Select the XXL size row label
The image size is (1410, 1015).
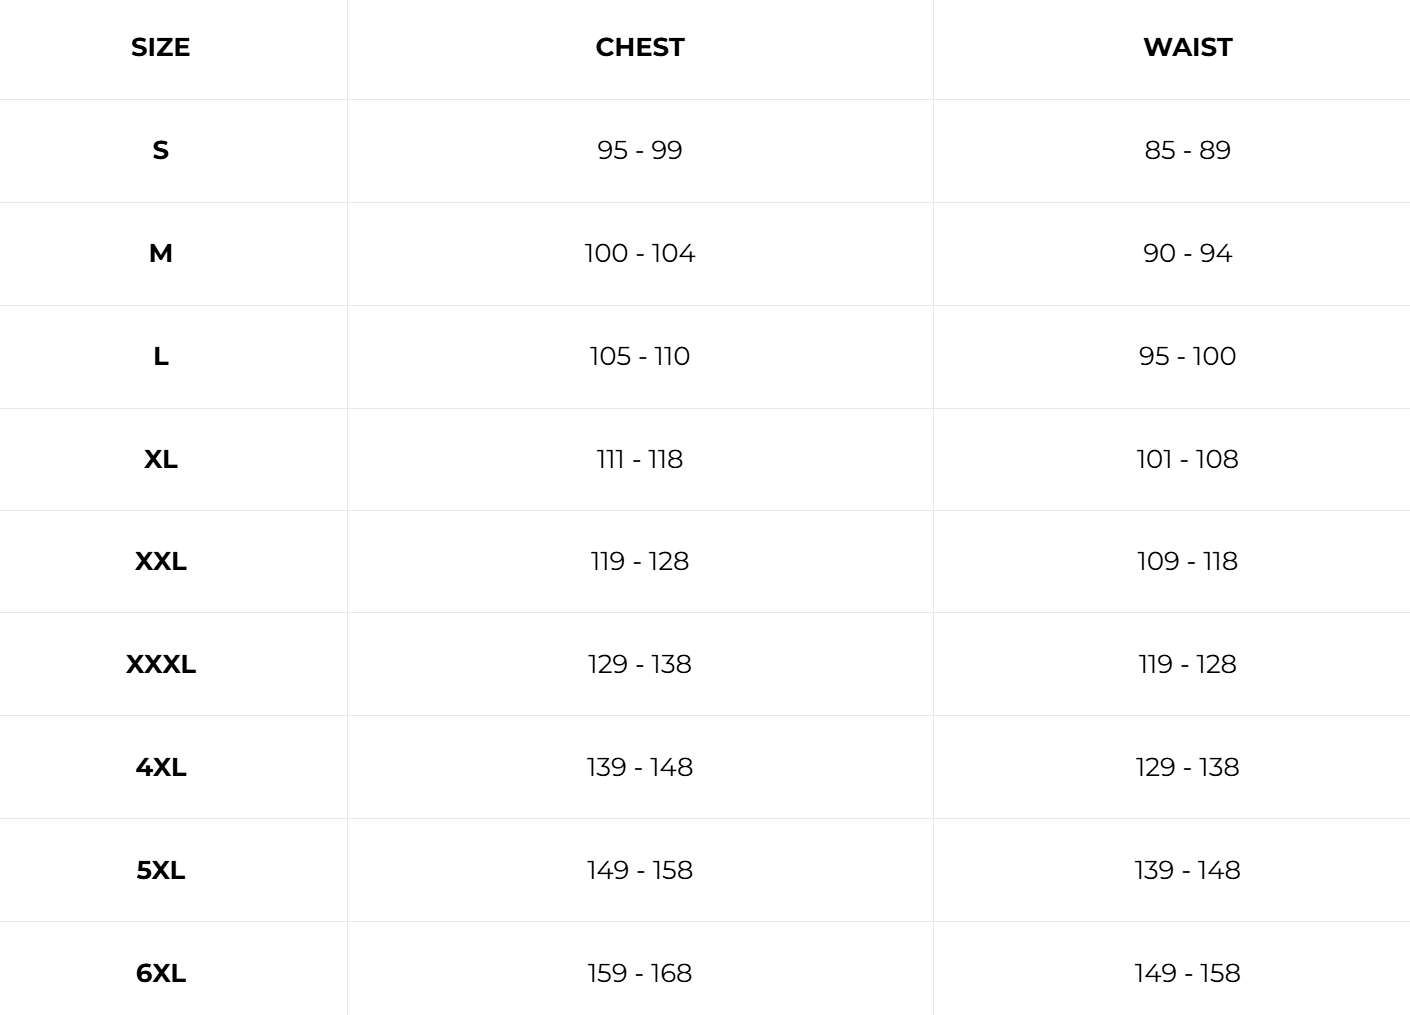[x=160, y=561]
